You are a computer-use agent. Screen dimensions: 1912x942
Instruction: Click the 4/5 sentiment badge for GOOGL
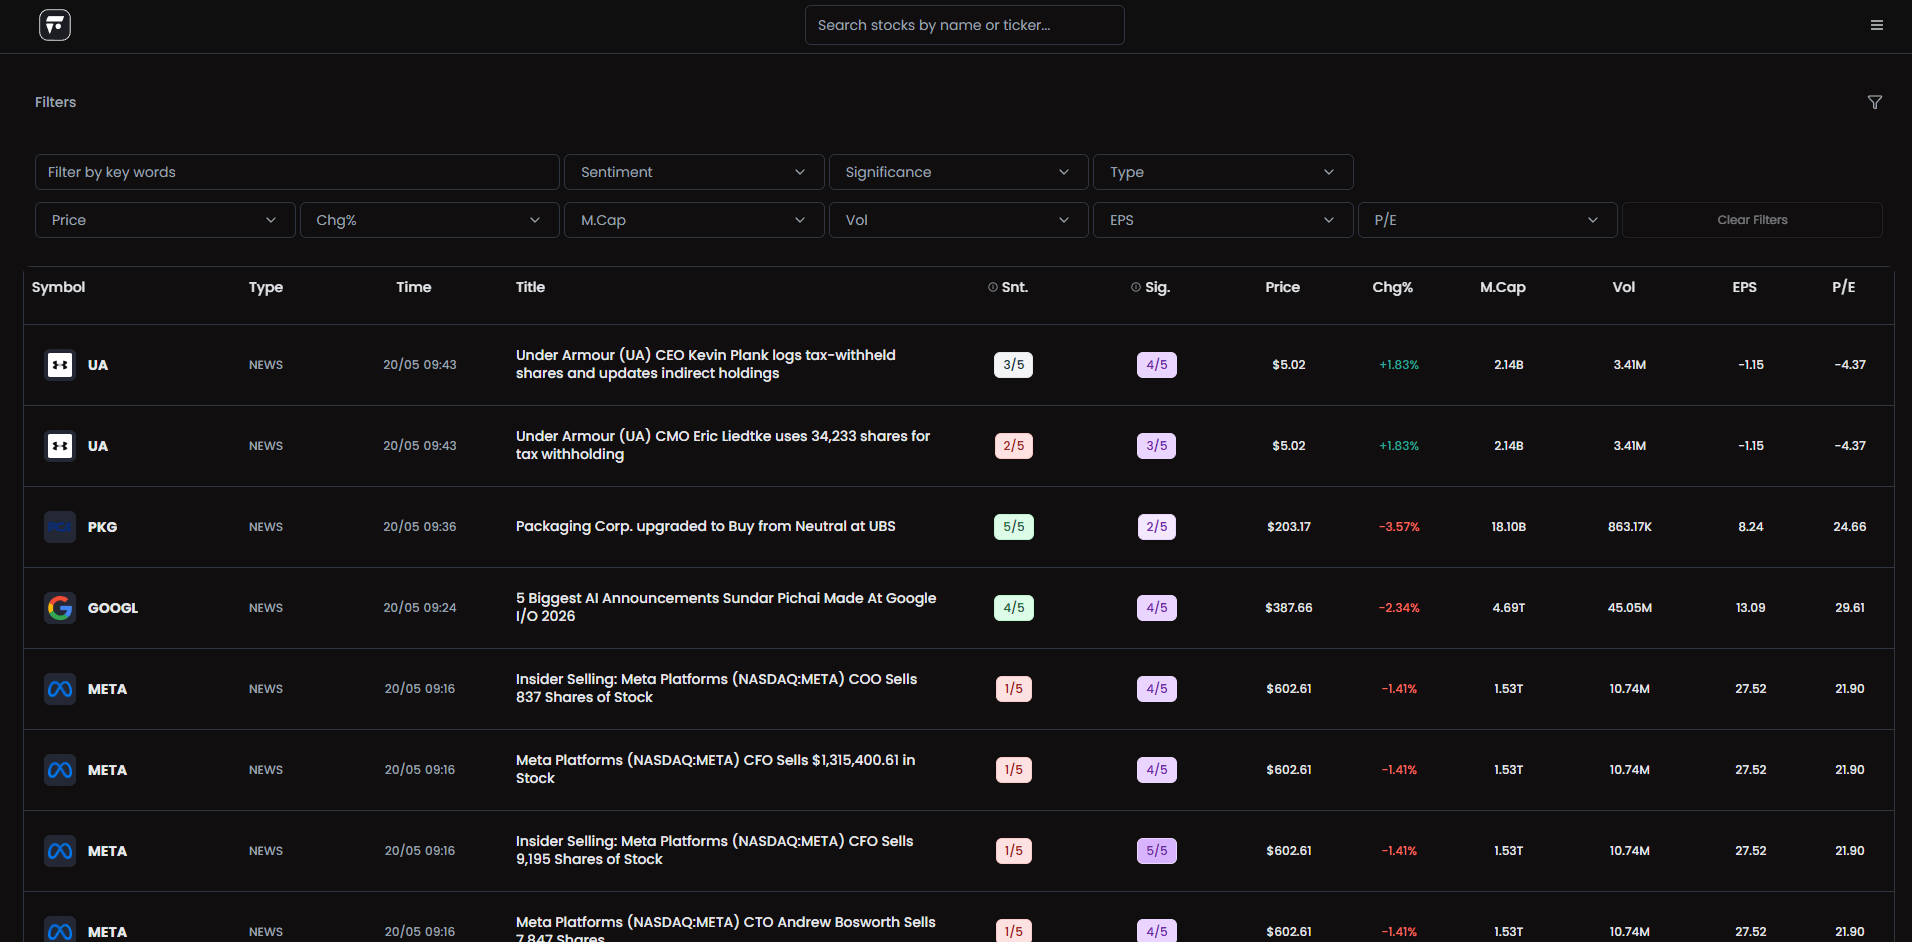coord(1013,608)
